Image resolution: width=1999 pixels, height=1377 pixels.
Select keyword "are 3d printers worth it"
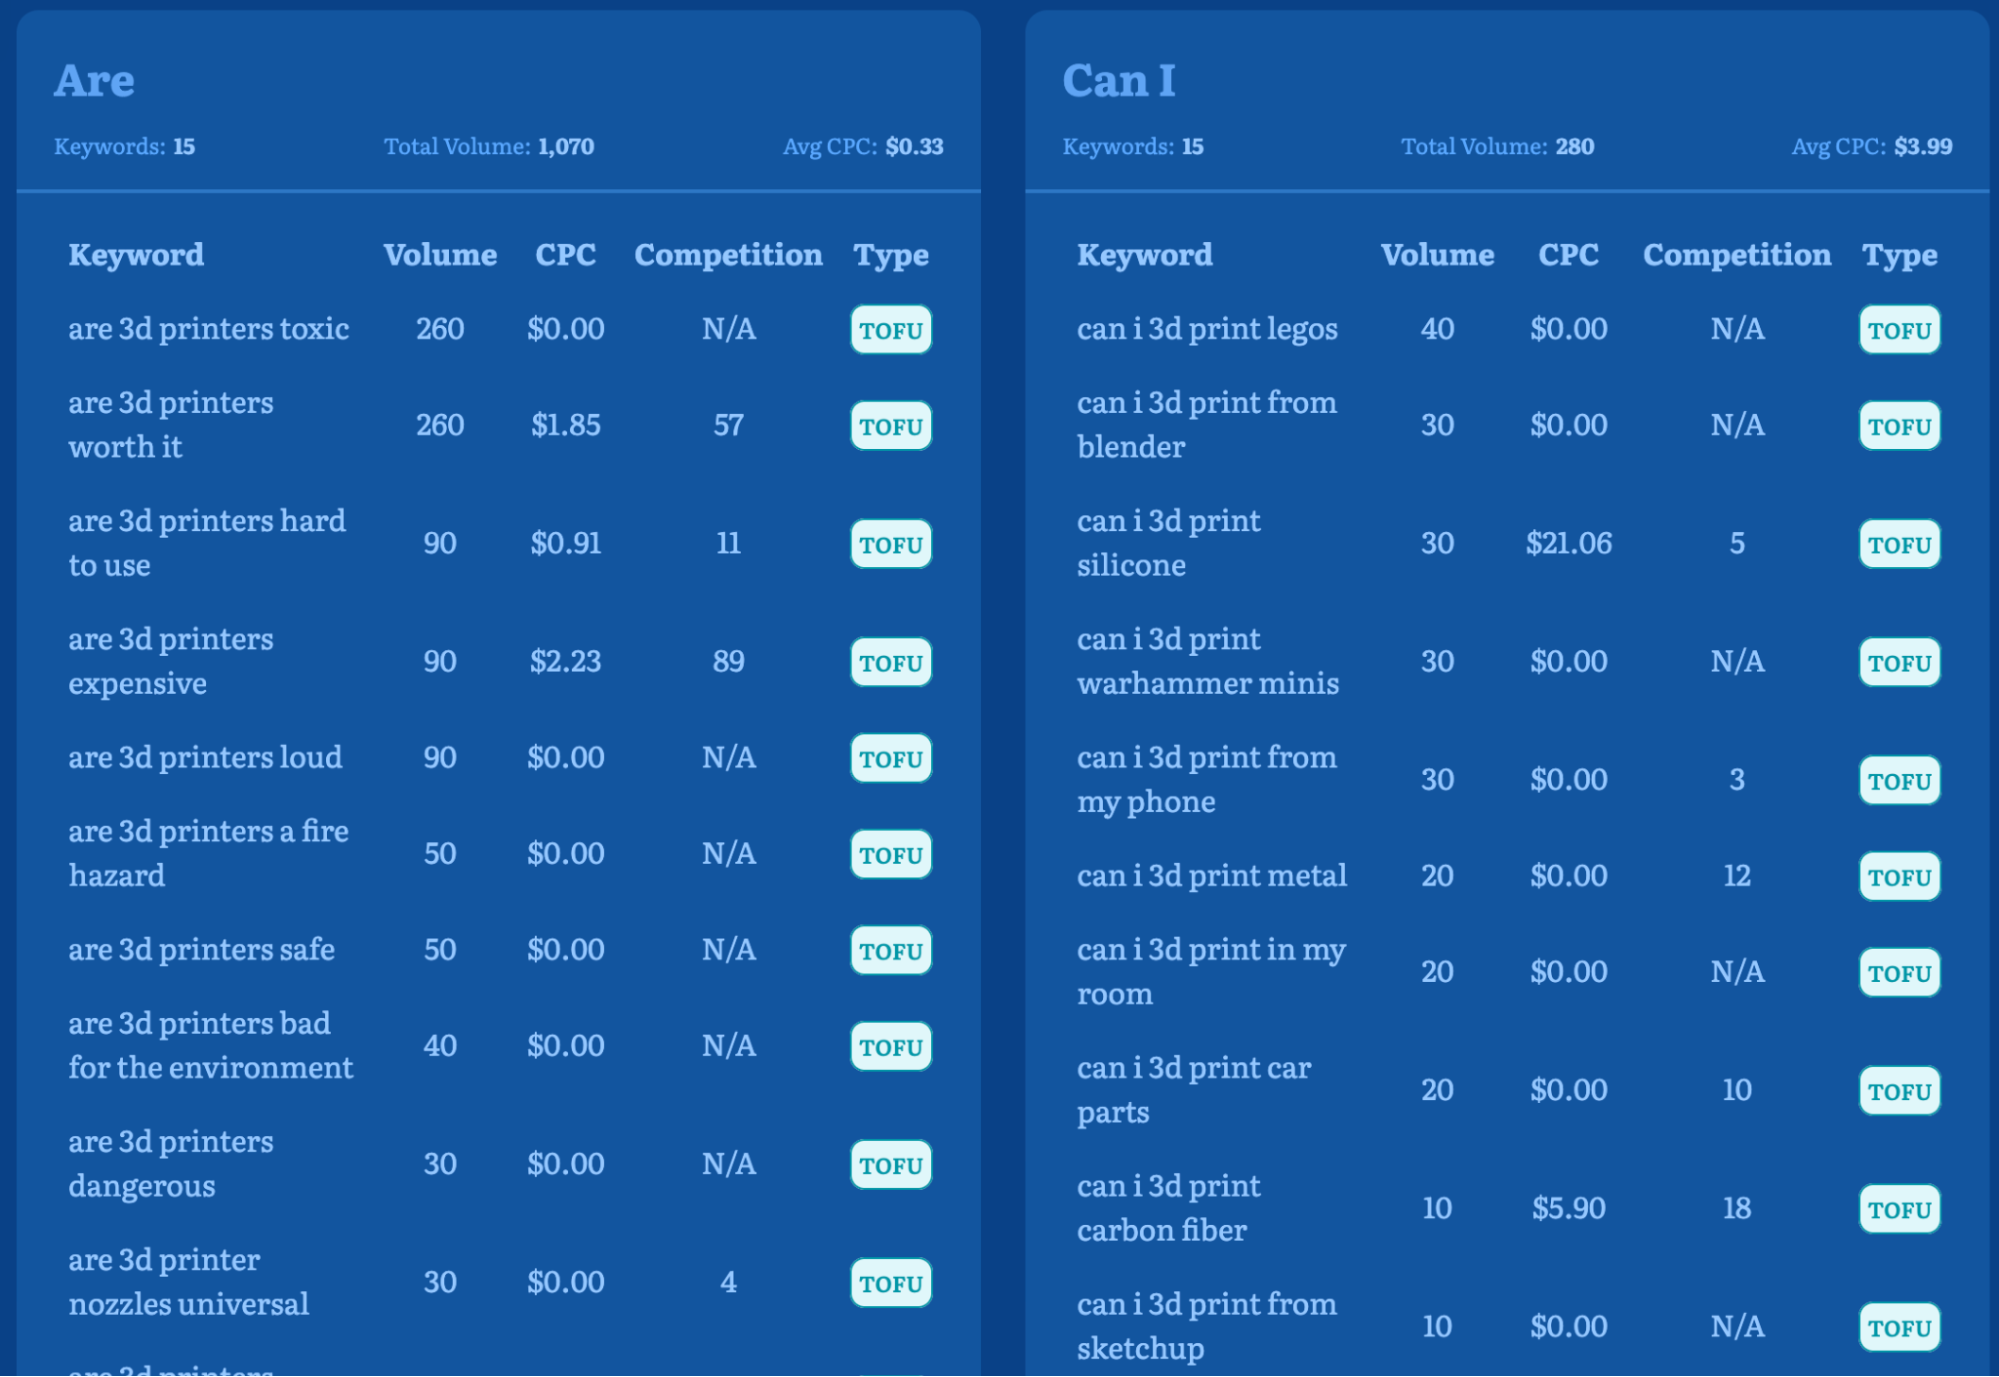point(170,424)
